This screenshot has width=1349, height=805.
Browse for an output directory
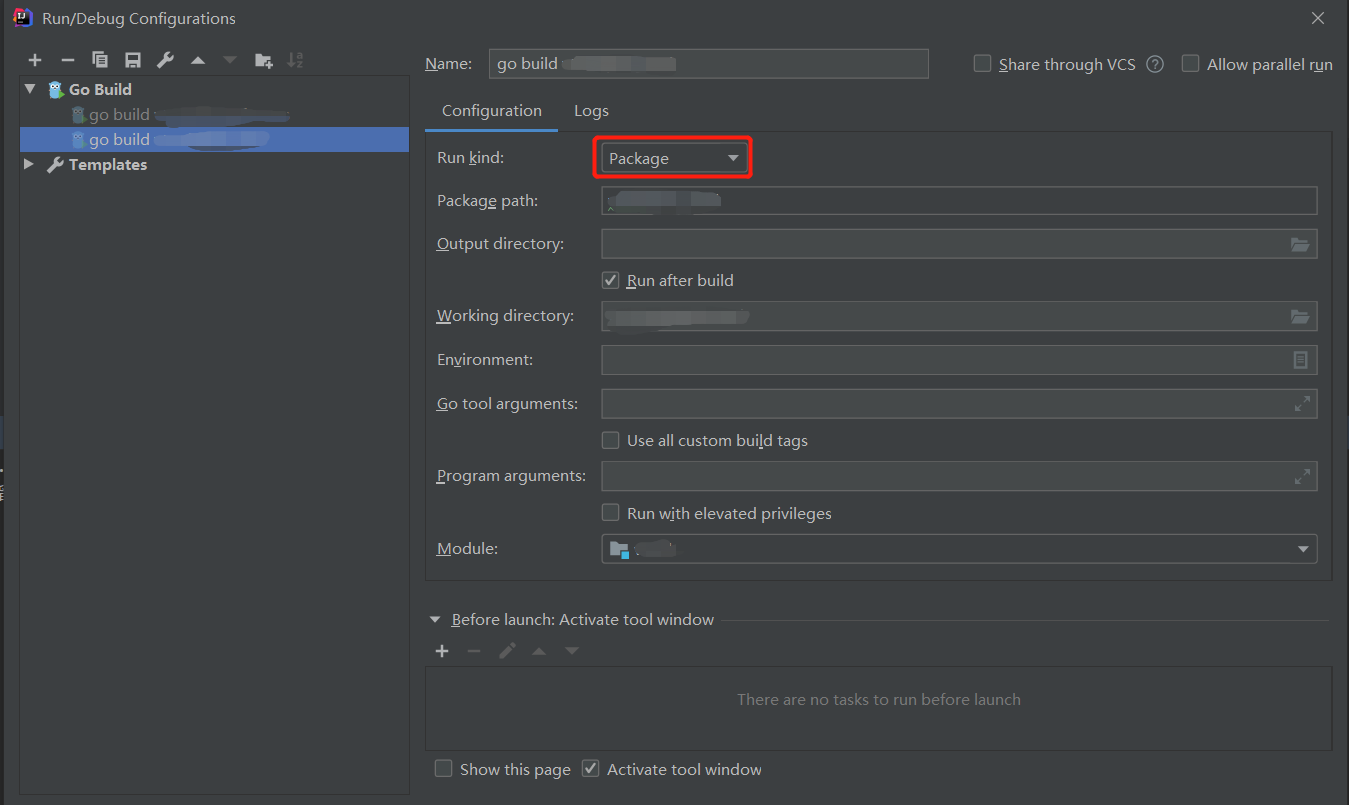pos(1300,243)
